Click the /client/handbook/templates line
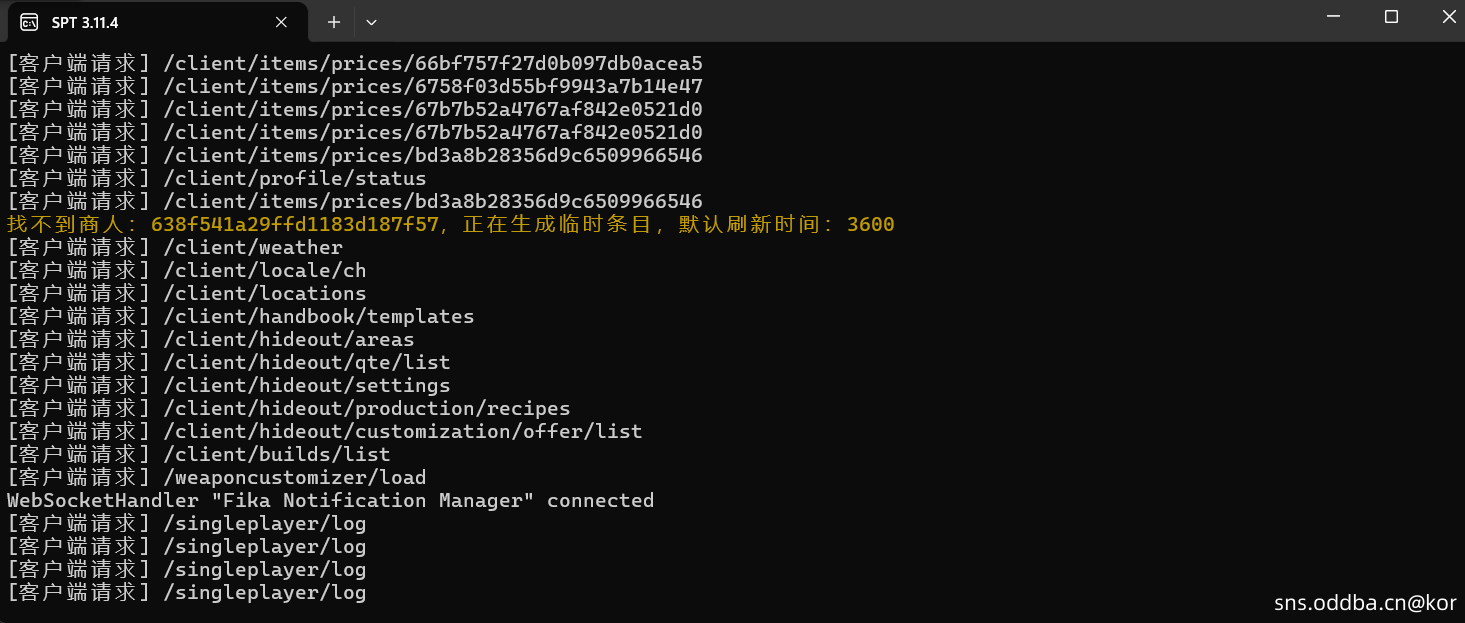 [318, 317]
